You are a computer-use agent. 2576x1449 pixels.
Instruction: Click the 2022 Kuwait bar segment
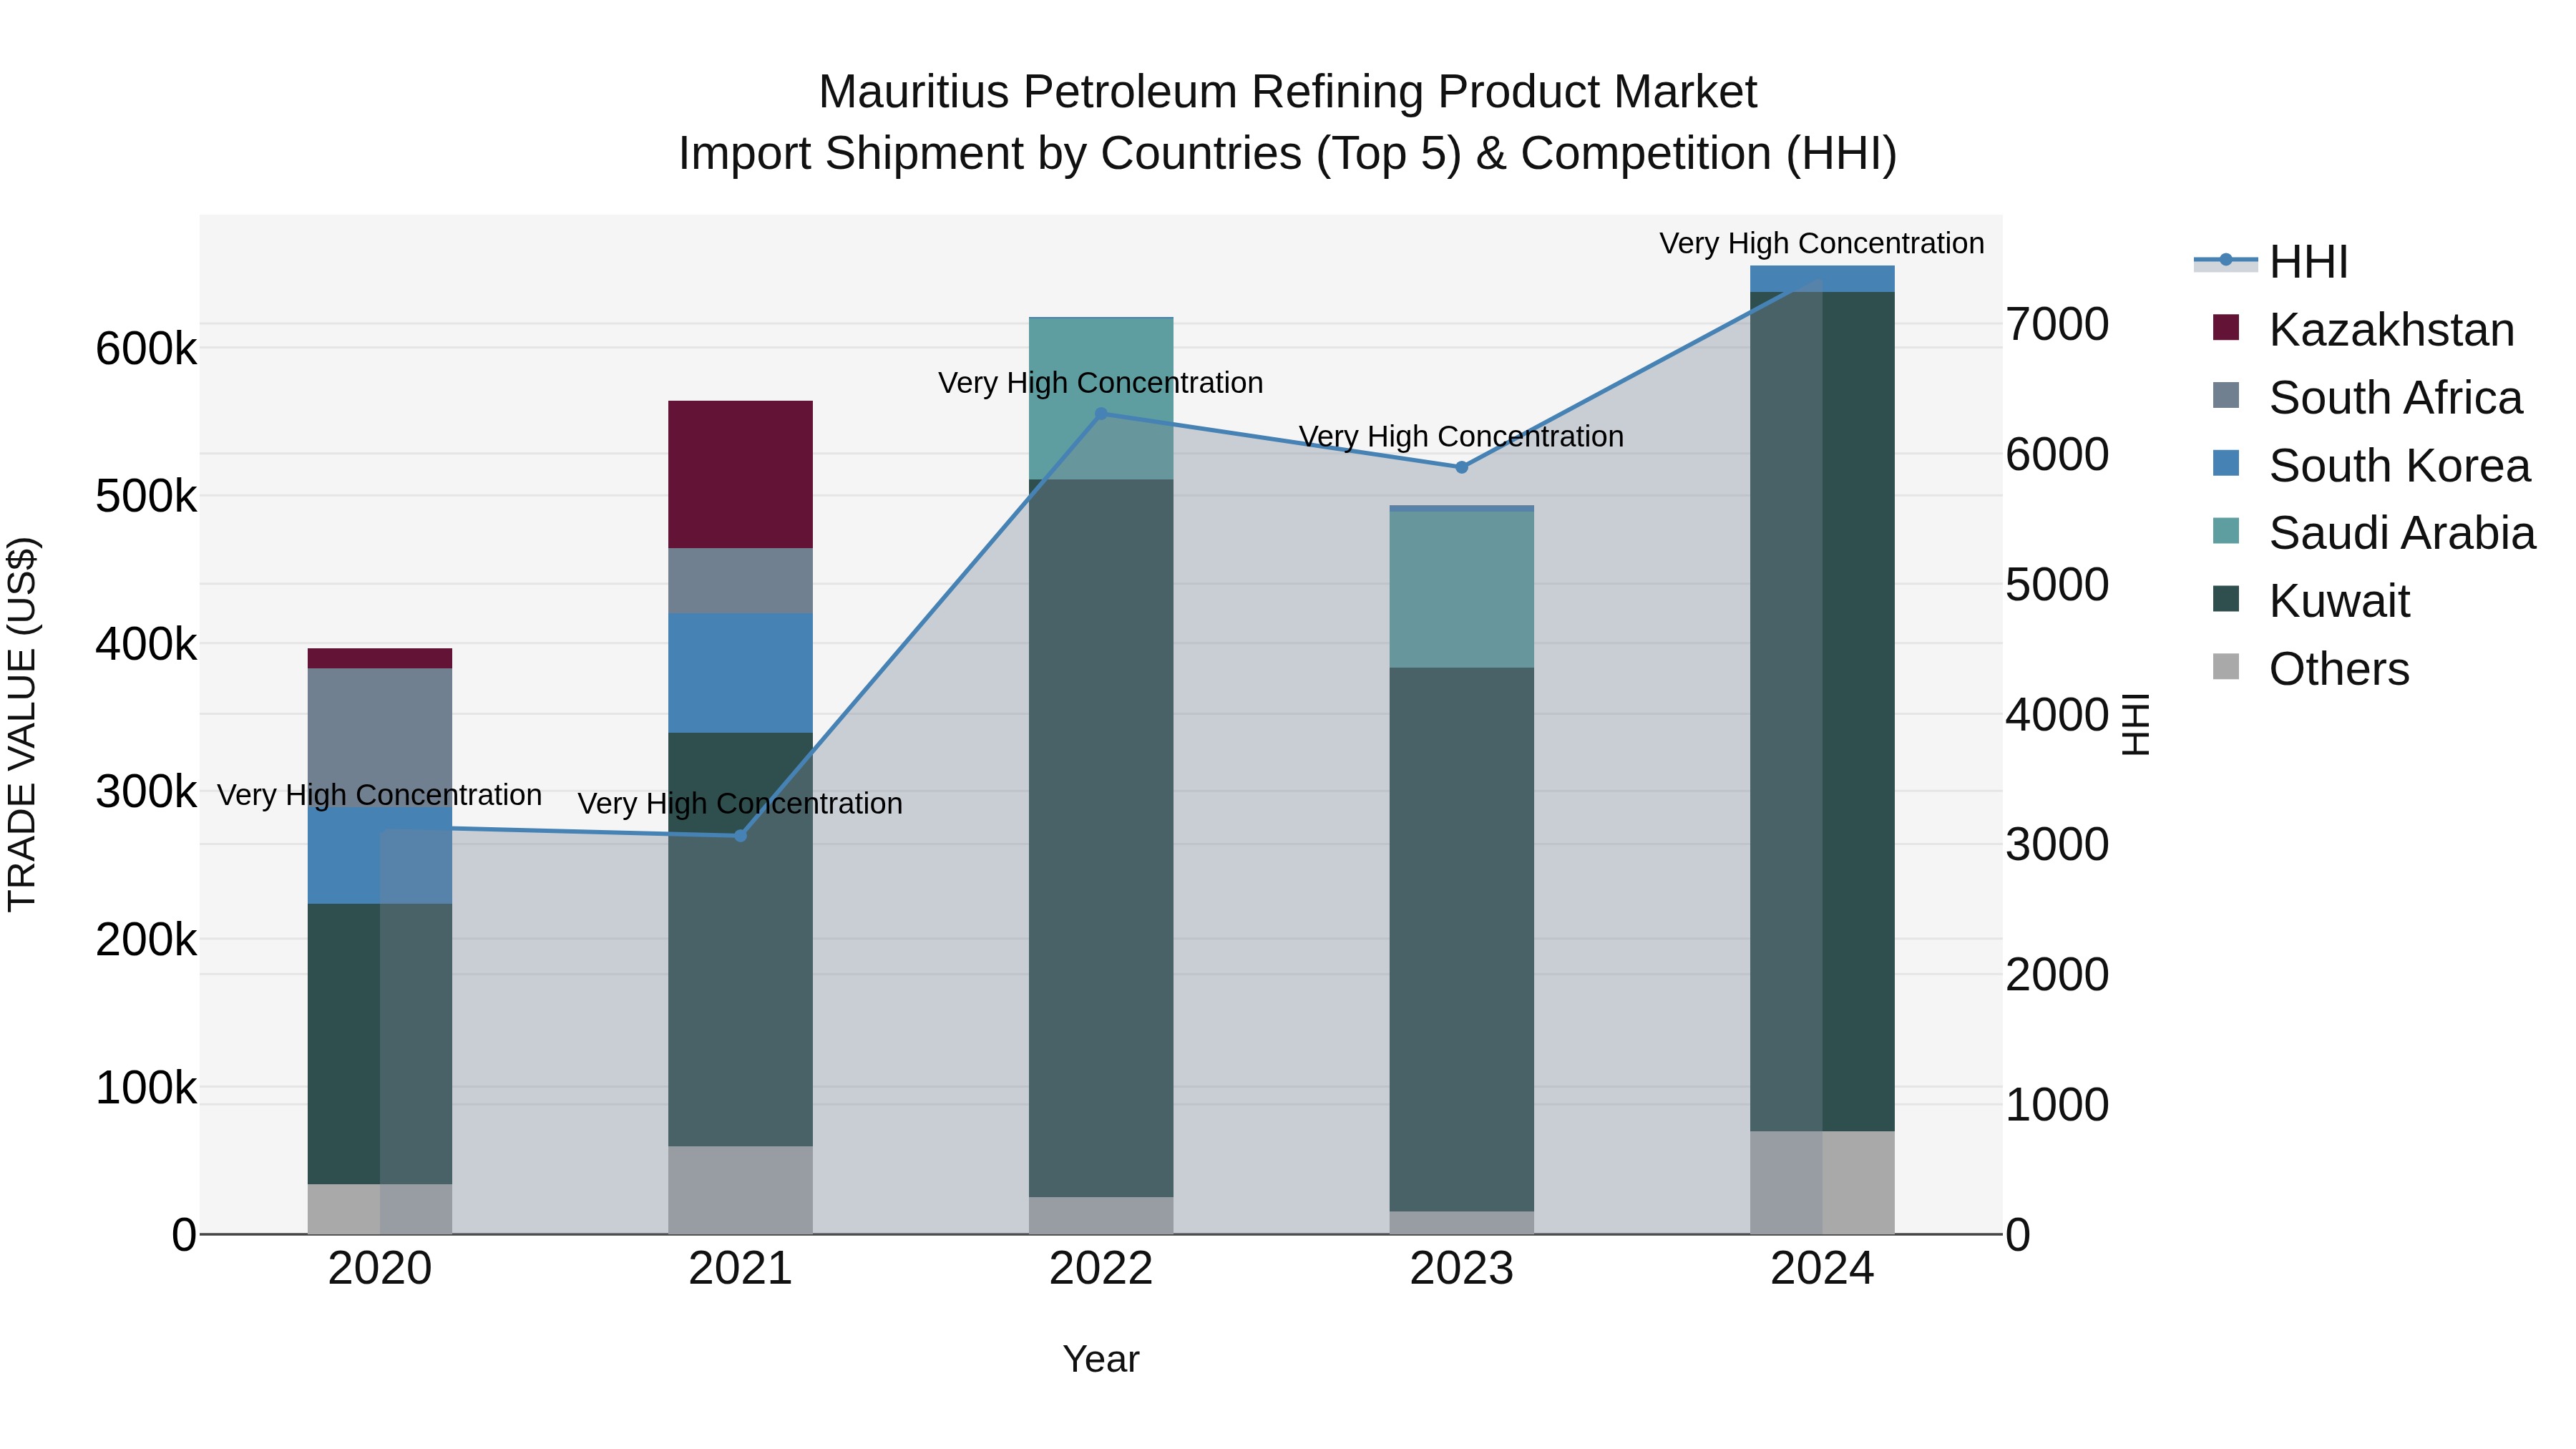tap(1101, 838)
